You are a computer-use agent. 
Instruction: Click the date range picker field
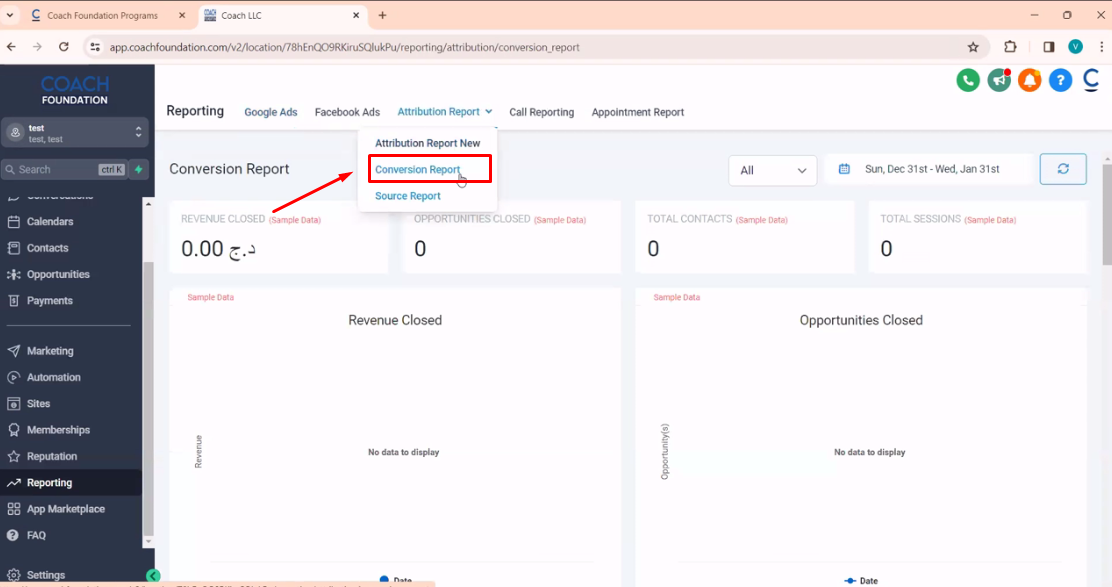(x=928, y=169)
